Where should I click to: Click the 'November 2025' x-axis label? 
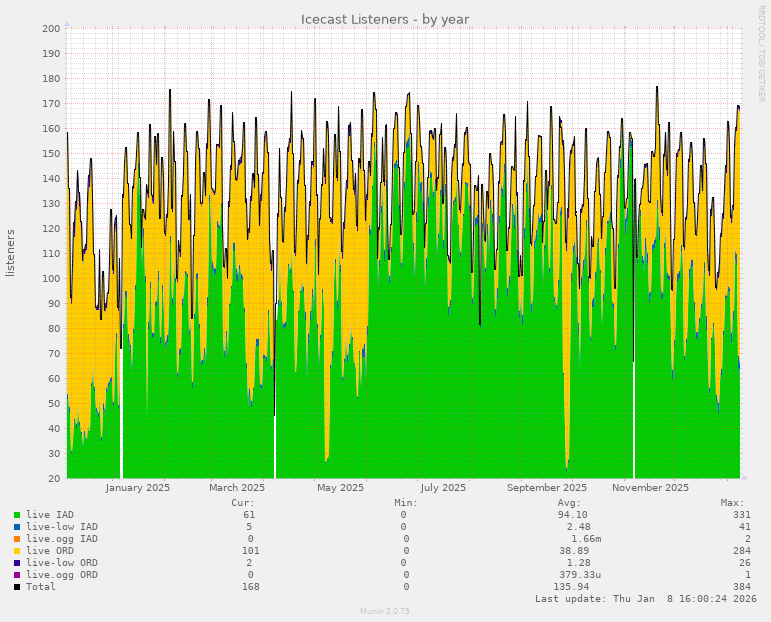pos(650,488)
